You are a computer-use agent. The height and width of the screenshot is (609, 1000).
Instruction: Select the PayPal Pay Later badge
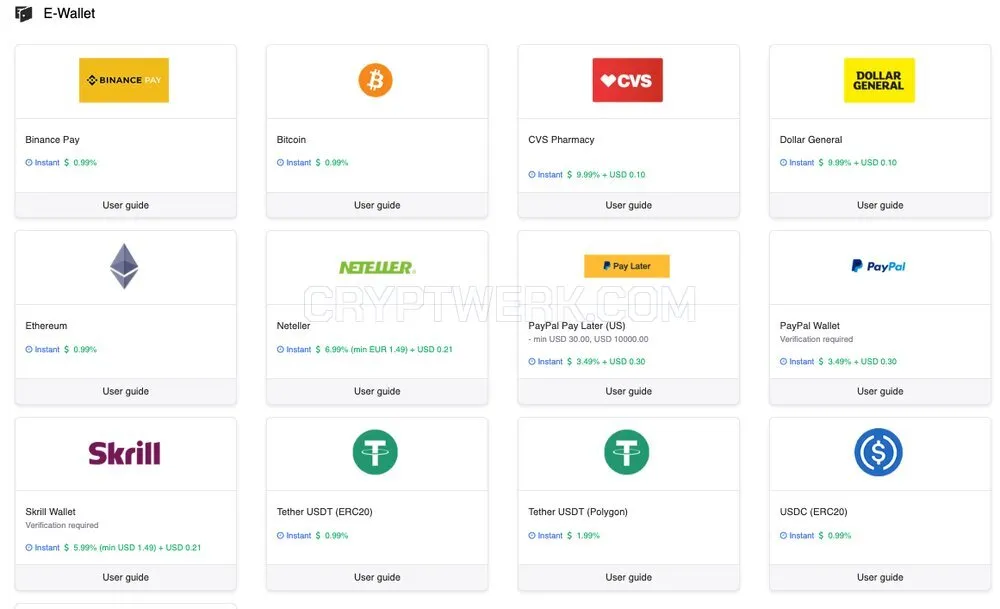click(627, 266)
